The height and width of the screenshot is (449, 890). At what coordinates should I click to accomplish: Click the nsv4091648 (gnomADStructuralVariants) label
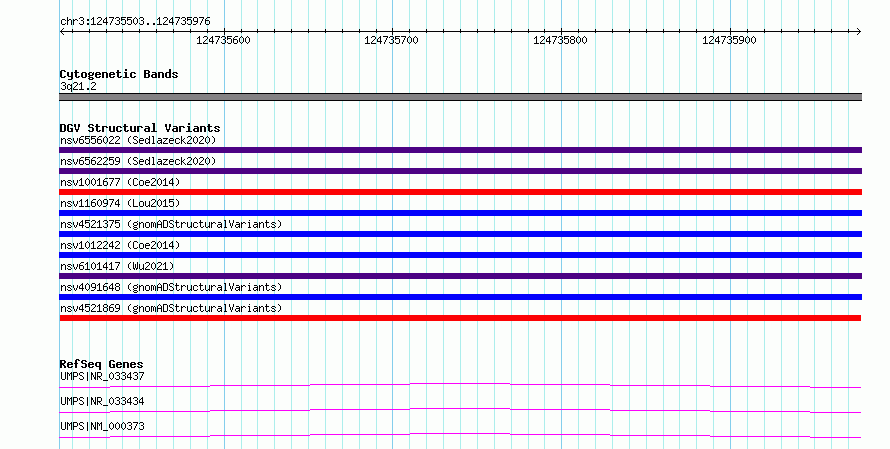(x=171, y=287)
